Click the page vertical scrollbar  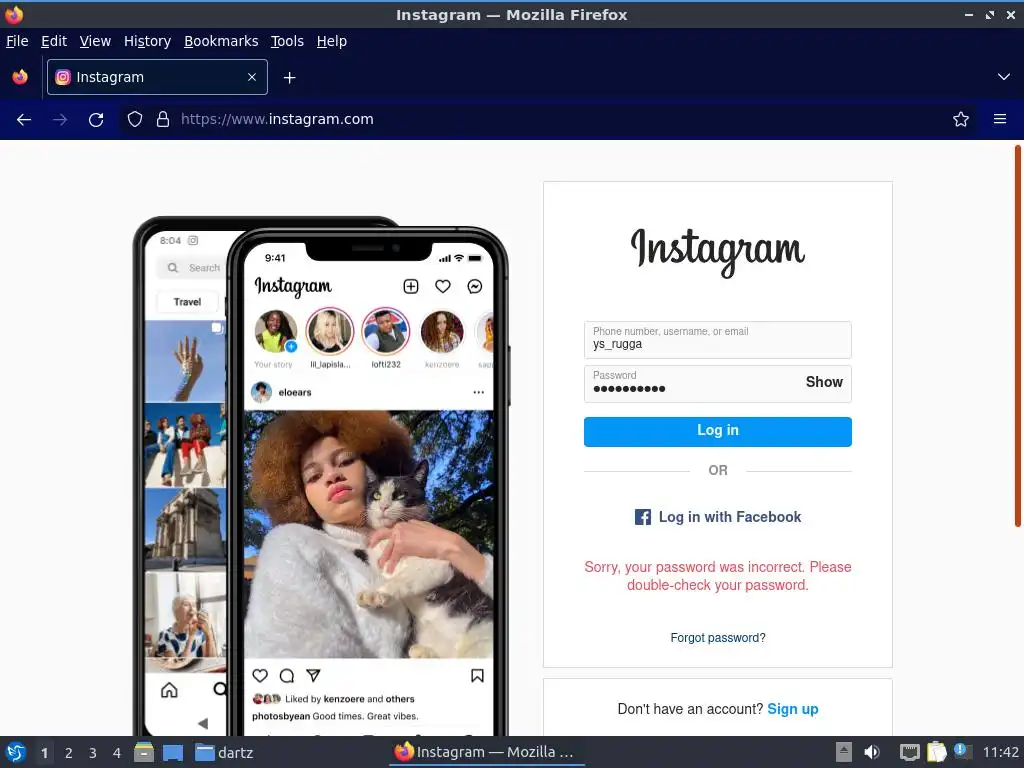click(1017, 336)
